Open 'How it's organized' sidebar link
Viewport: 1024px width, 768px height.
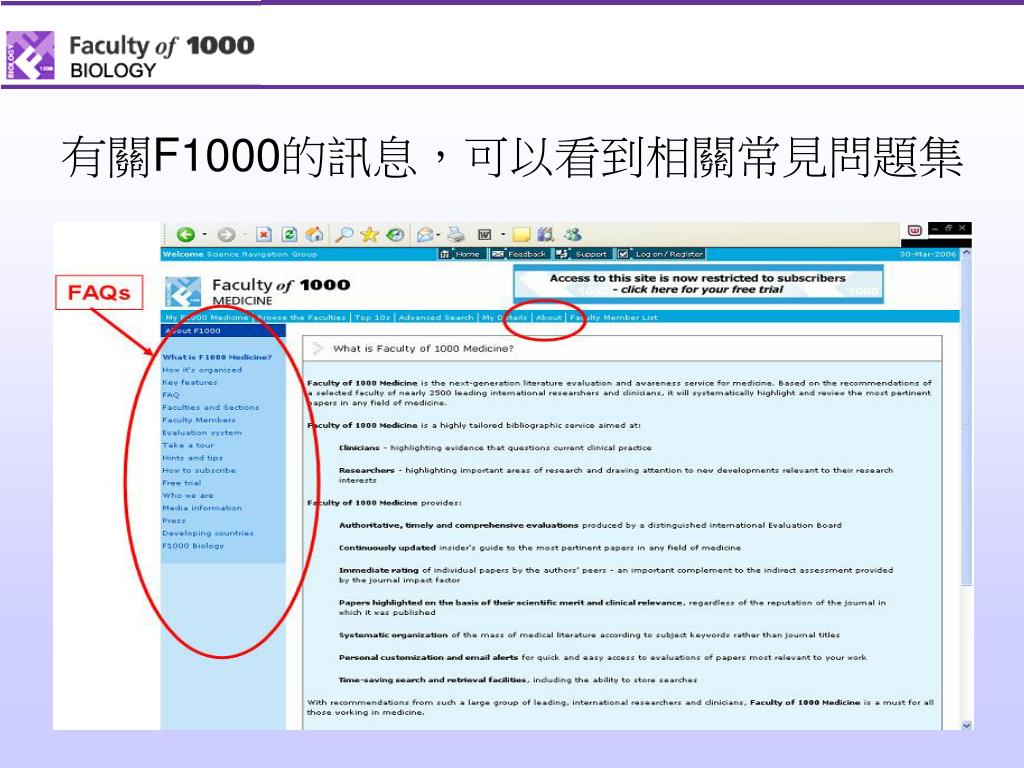(202, 370)
